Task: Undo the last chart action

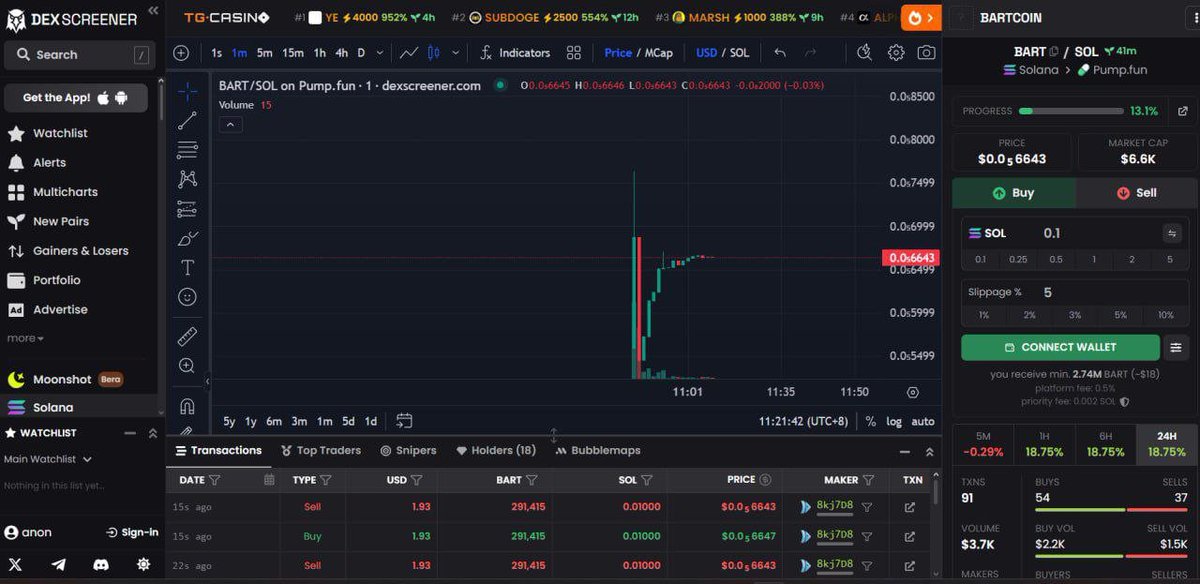Action: (780, 52)
